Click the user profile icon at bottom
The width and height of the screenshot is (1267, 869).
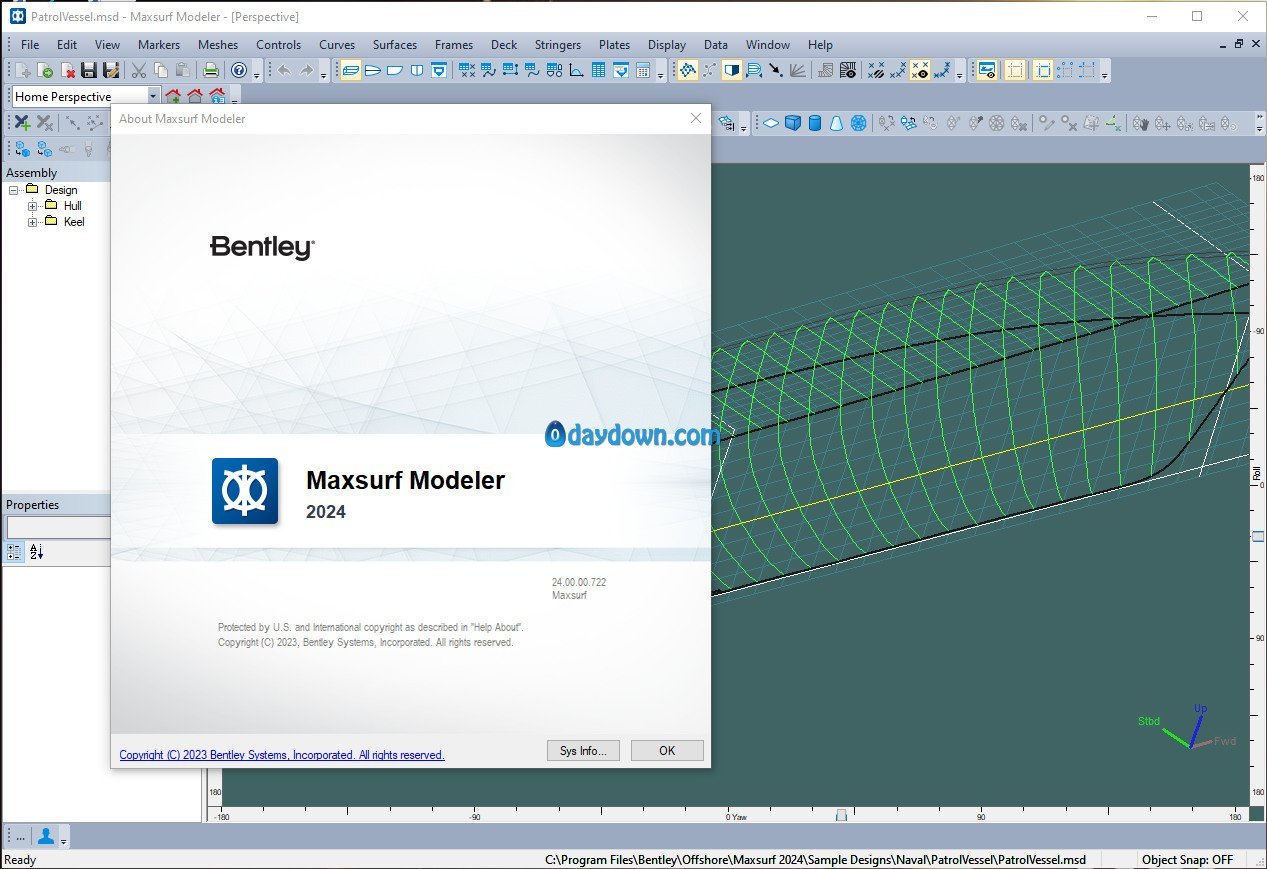pos(46,836)
